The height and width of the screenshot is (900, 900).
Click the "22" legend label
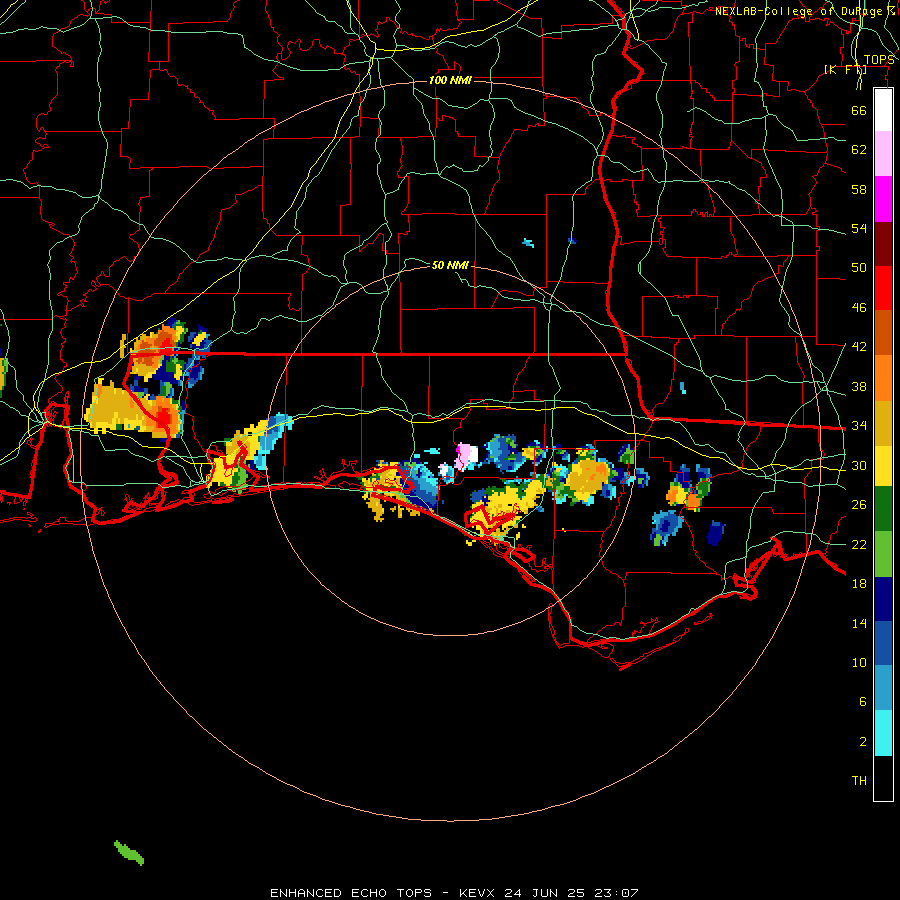click(859, 544)
